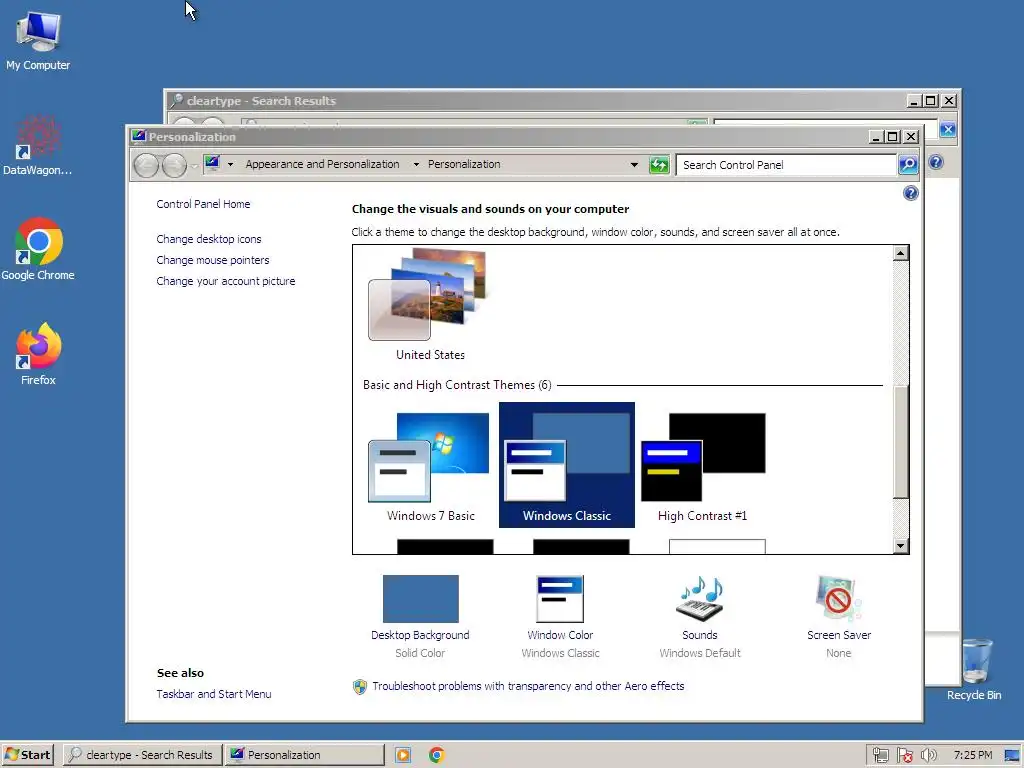Click the Back arrow in Personalization

click(x=146, y=165)
